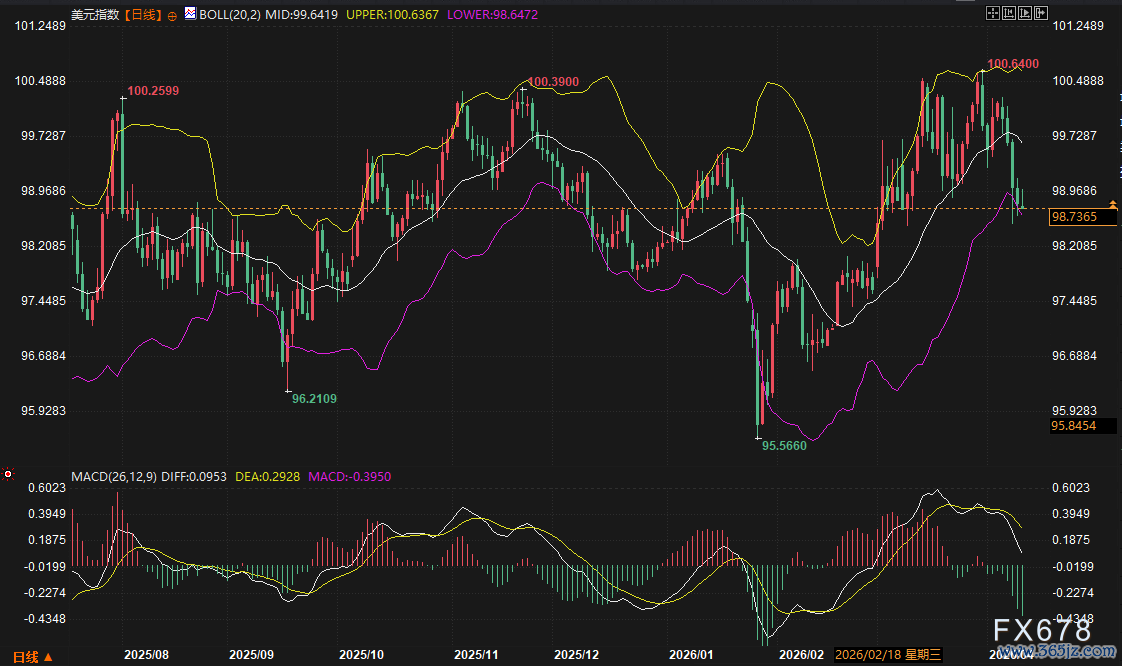Toggle the crosshair cursor icon
The height and width of the screenshot is (666, 1122).
click(x=993, y=13)
